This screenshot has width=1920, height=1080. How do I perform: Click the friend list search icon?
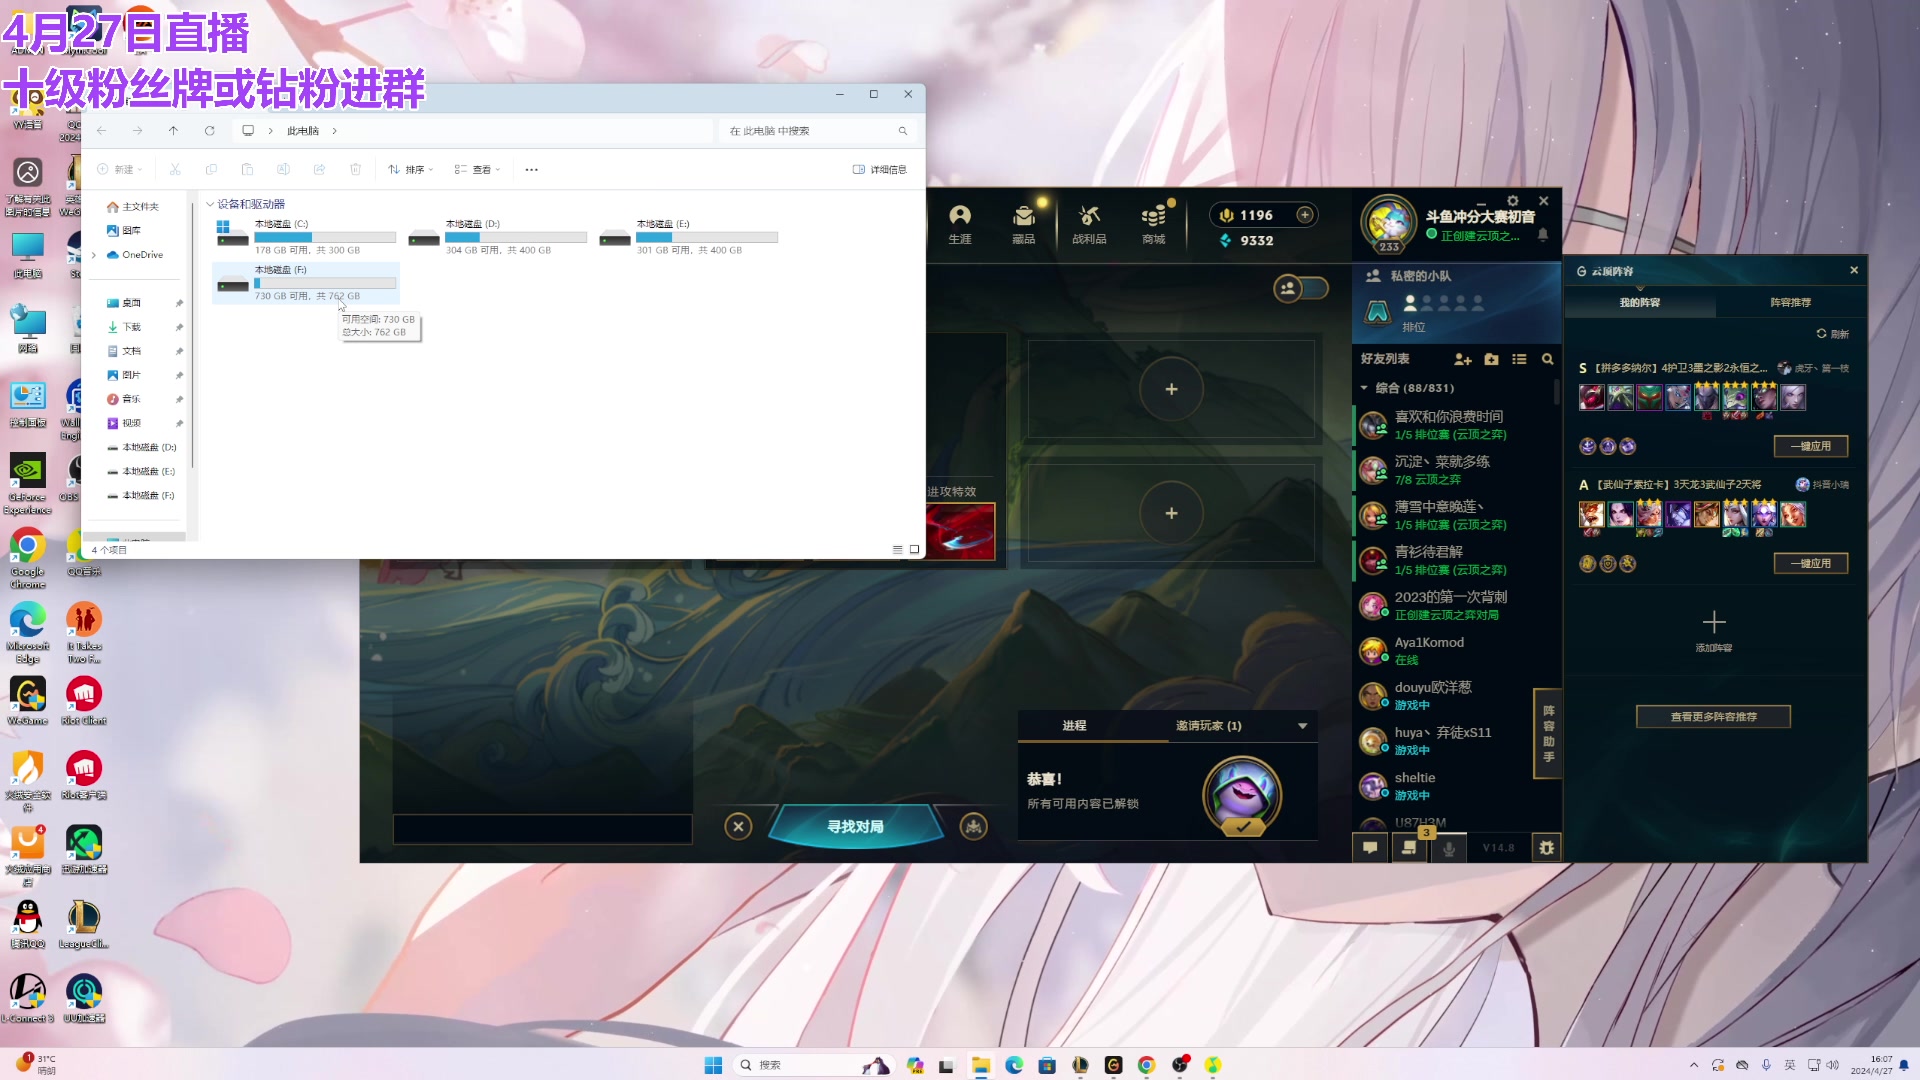coord(1547,359)
